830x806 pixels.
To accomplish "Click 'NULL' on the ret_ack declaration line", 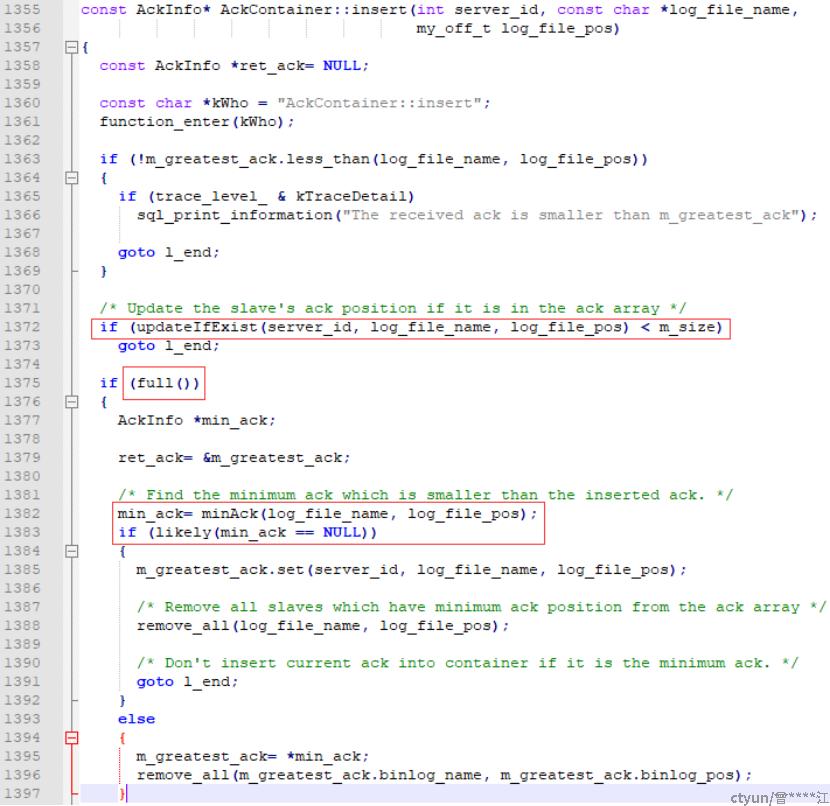I will coord(341,66).
